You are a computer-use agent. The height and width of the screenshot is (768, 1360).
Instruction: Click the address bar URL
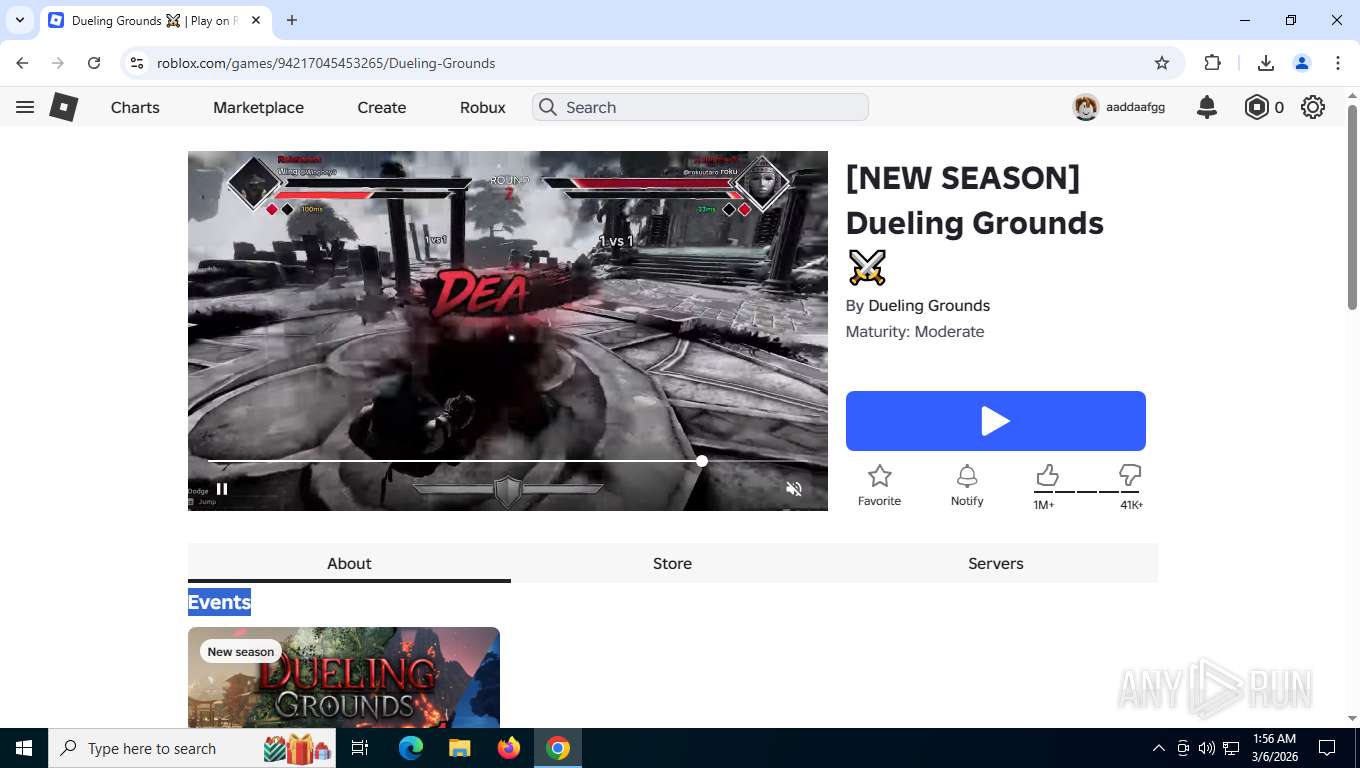pos(326,63)
